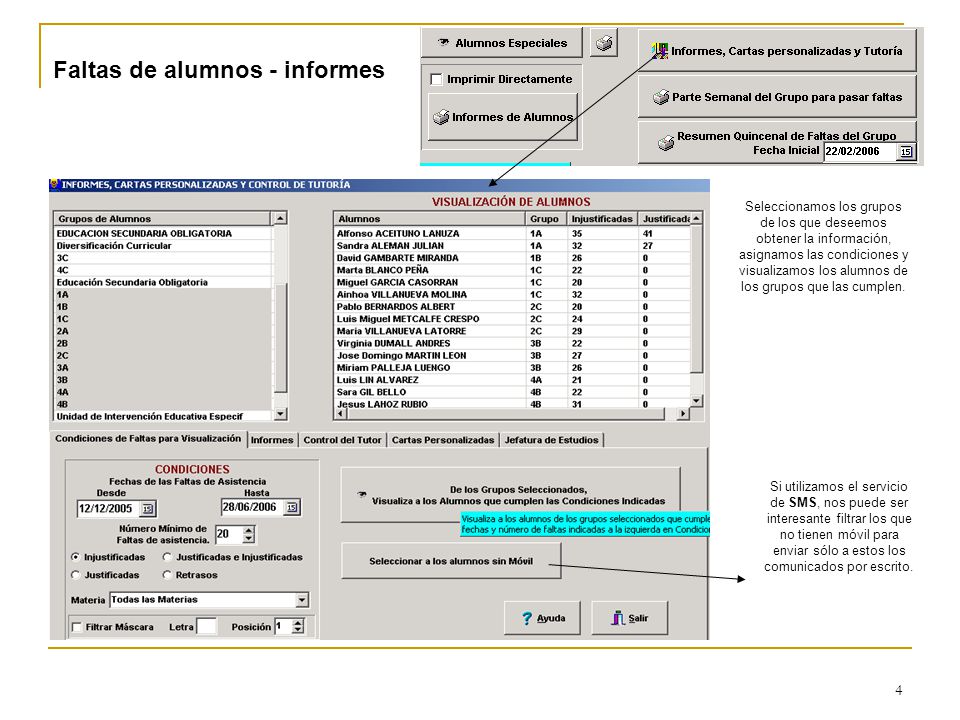This screenshot has height=720, width=960.
Task: Select group 4A in Grupos list
Action: click(162, 392)
